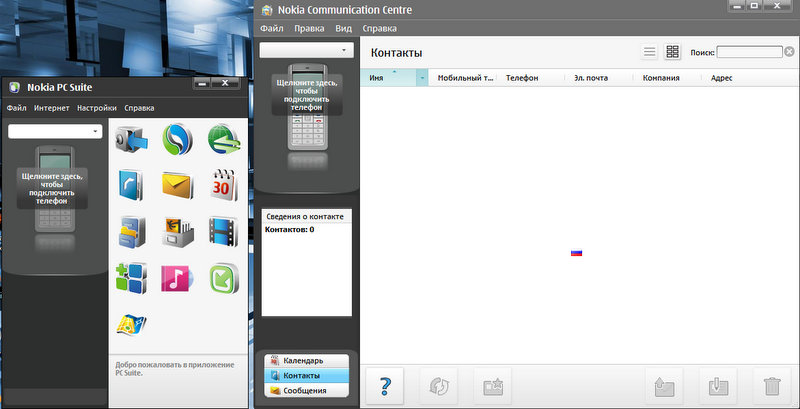Clear the search with the X icon
Viewport: 800px width, 409px height.
pos(789,52)
